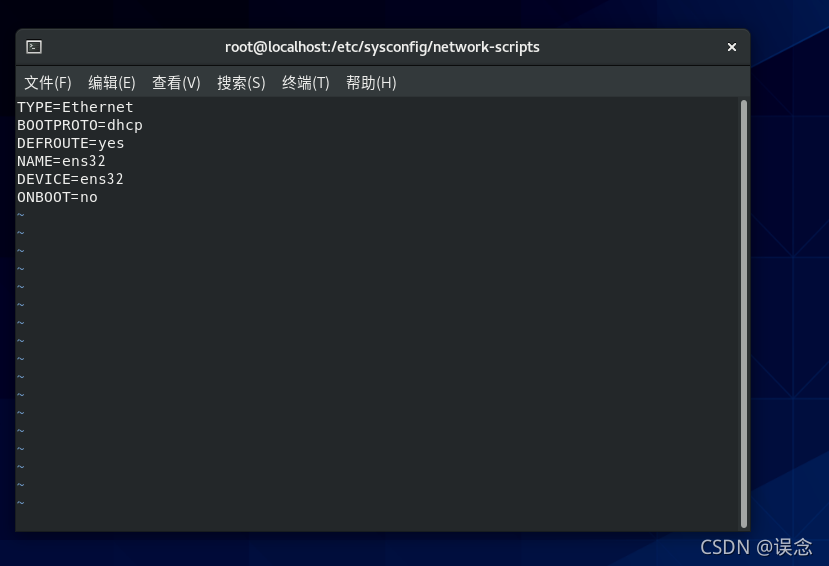The height and width of the screenshot is (566, 829).
Task: Place cursor on TYPE=Ethernet line
Action: coord(75,107)
